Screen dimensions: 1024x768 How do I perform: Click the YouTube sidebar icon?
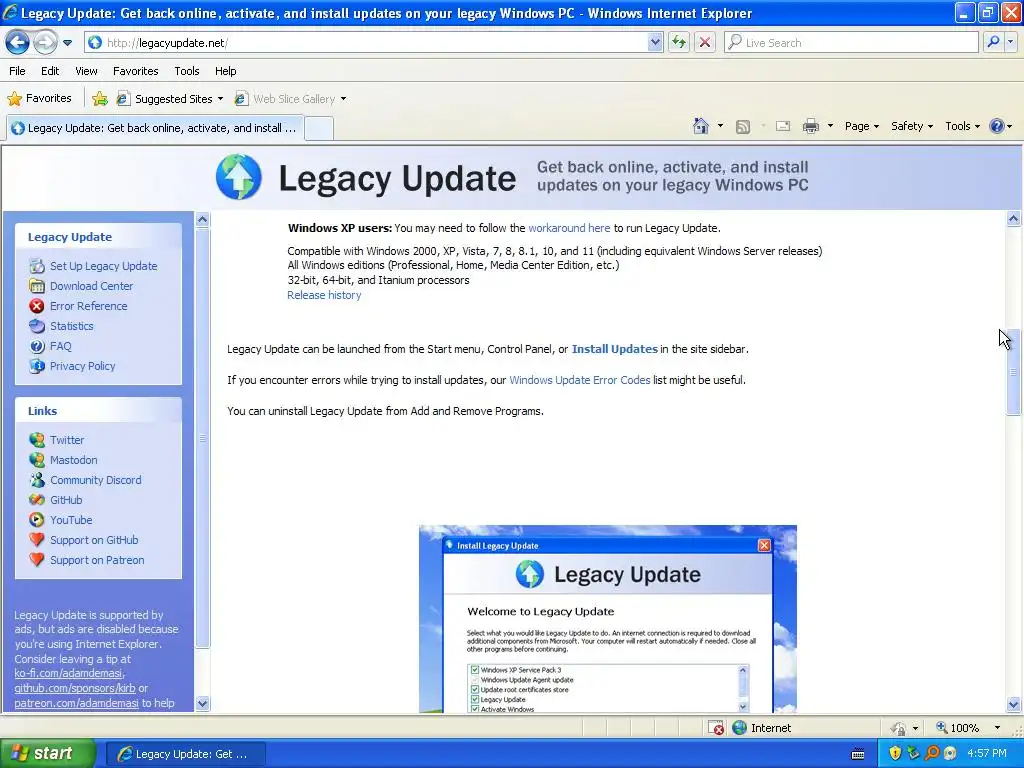click(x=37, y=520)
